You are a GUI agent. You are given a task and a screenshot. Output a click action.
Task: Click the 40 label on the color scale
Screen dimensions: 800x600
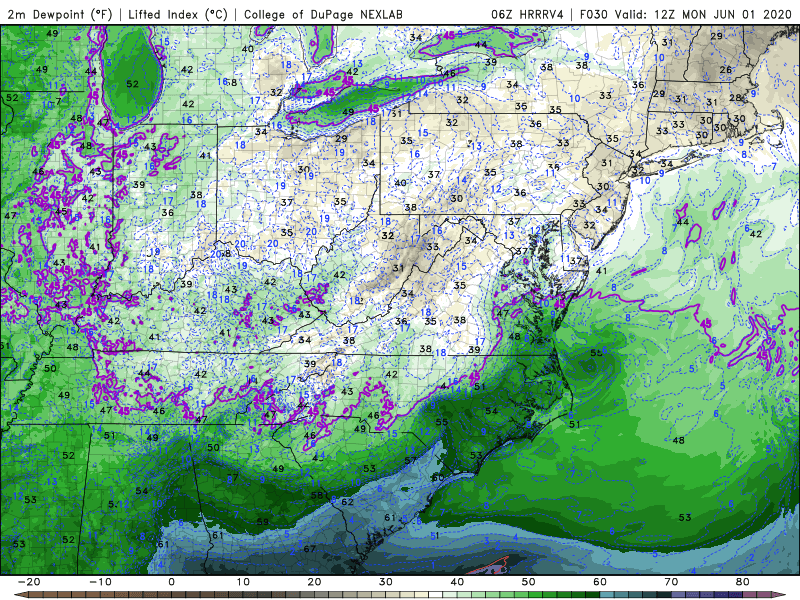pos(457,582)
